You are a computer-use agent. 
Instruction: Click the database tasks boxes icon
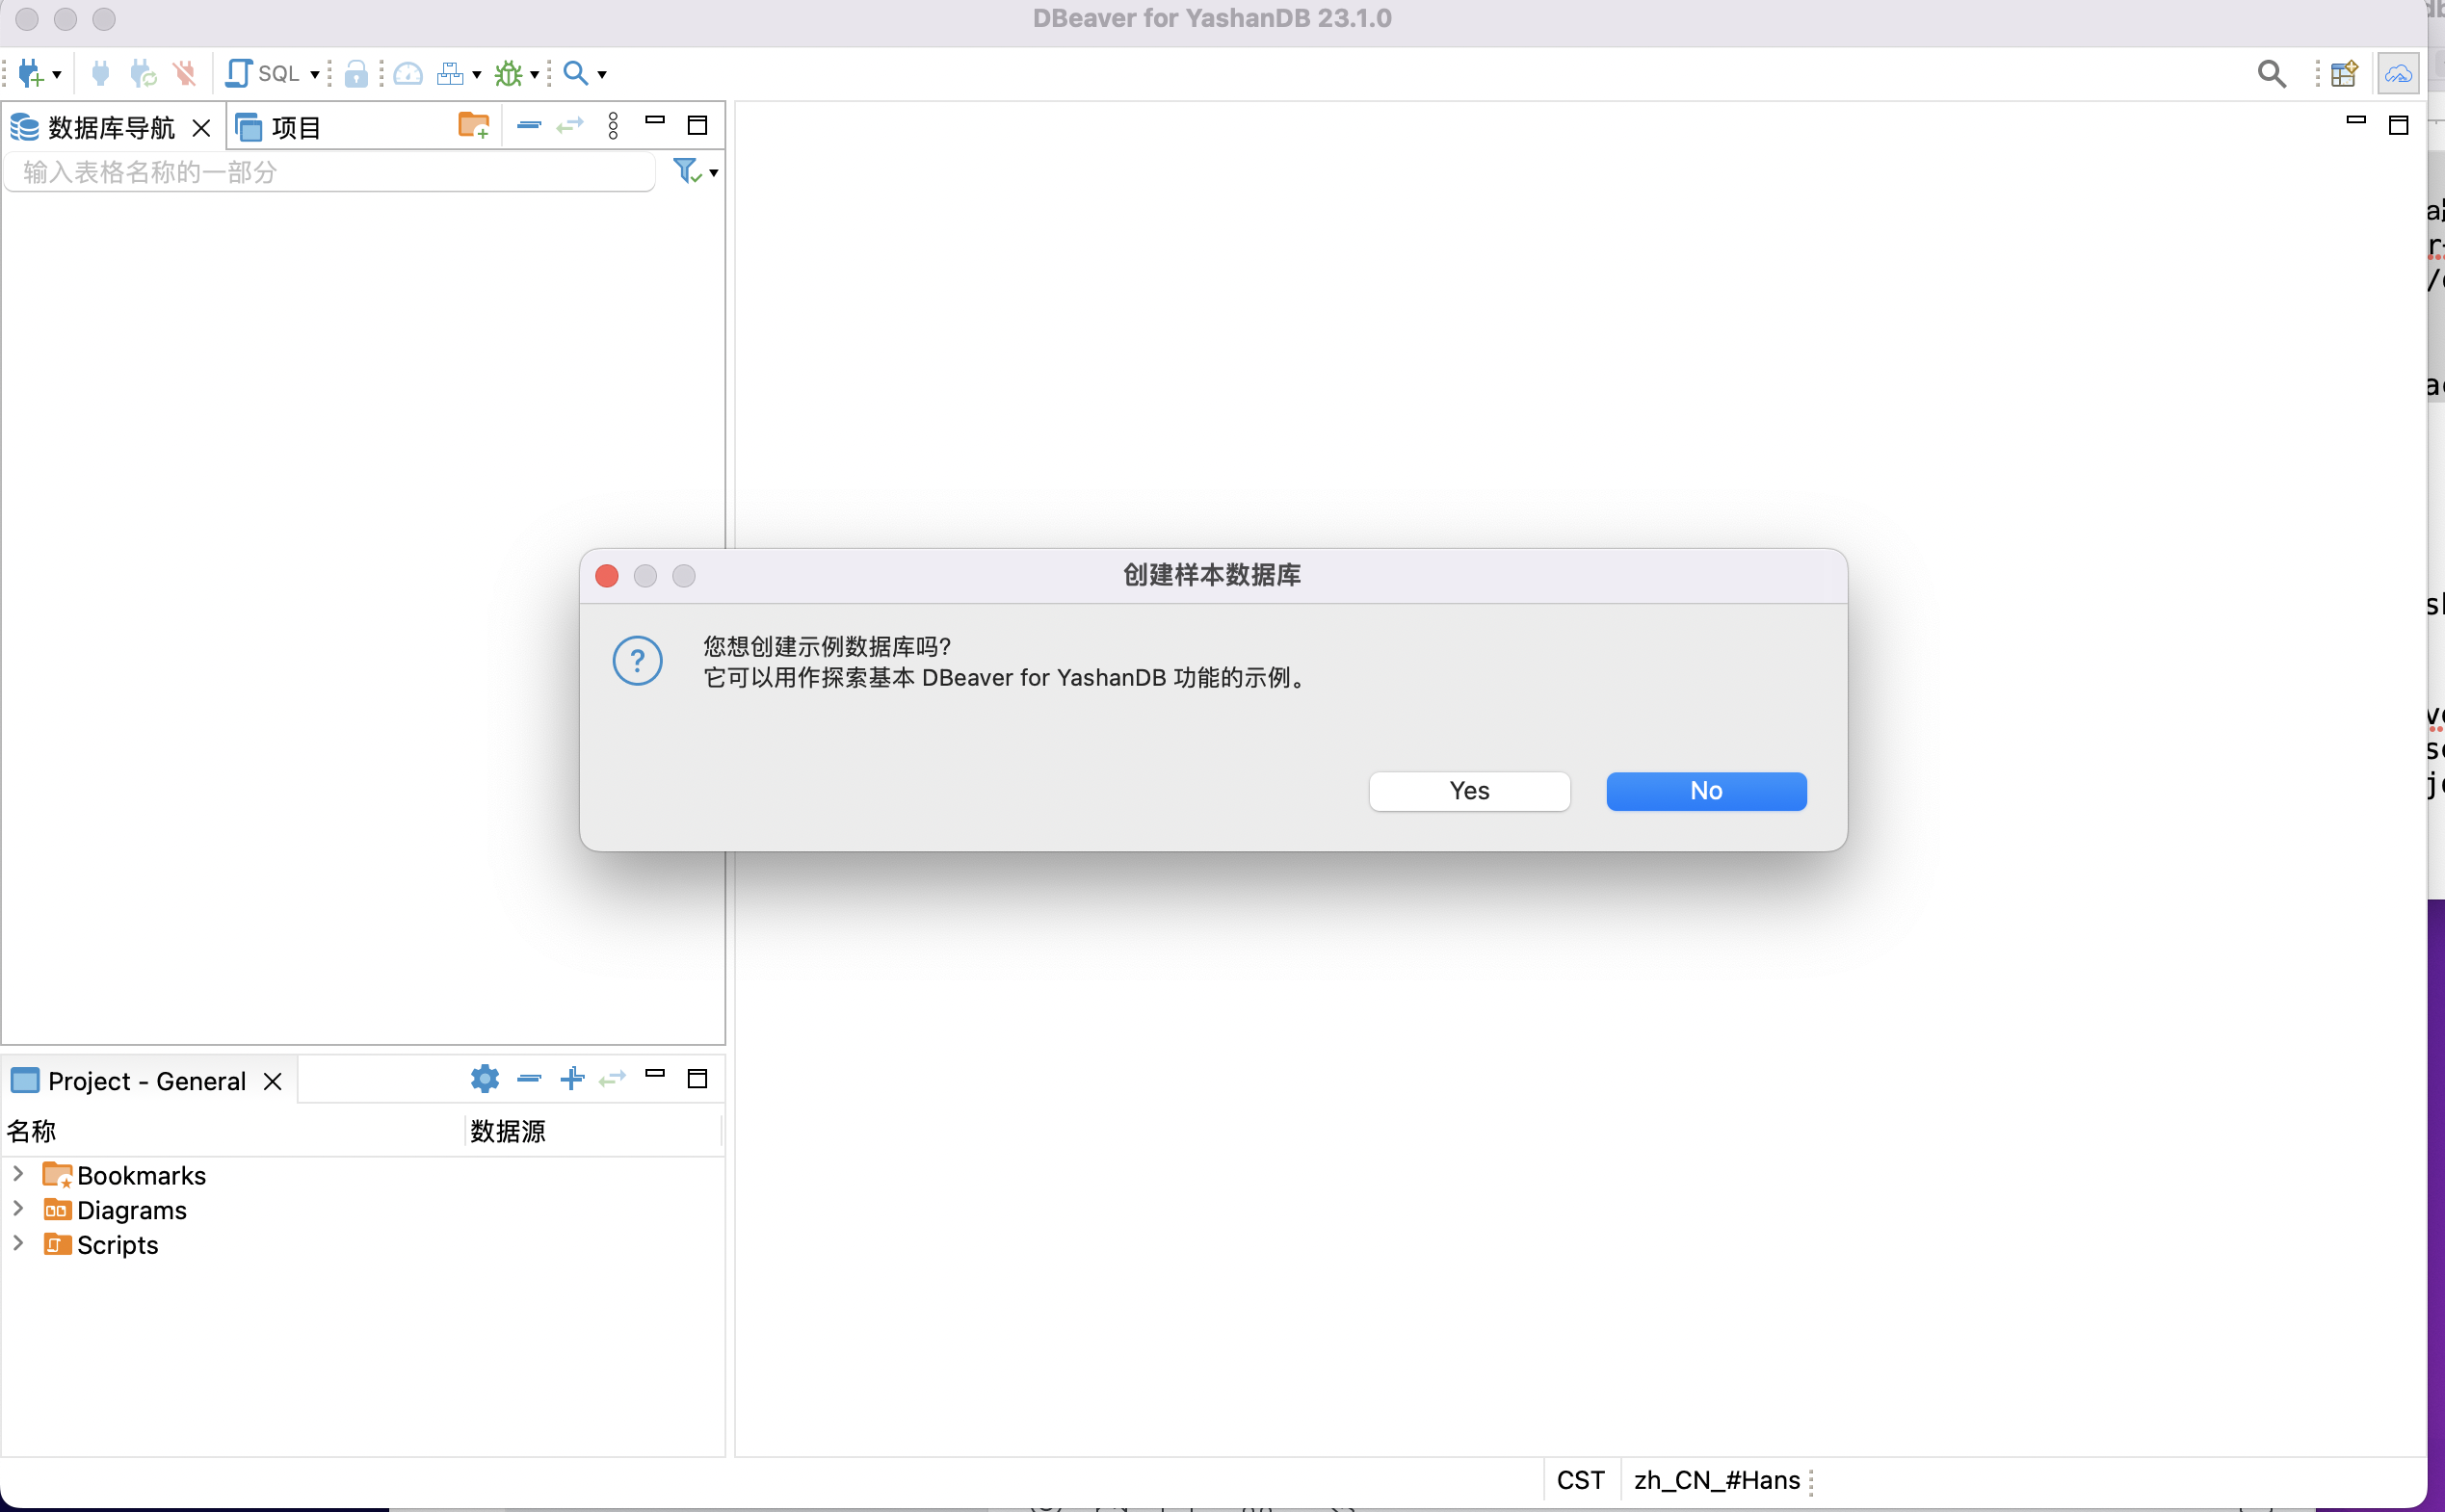coord(450,73)
